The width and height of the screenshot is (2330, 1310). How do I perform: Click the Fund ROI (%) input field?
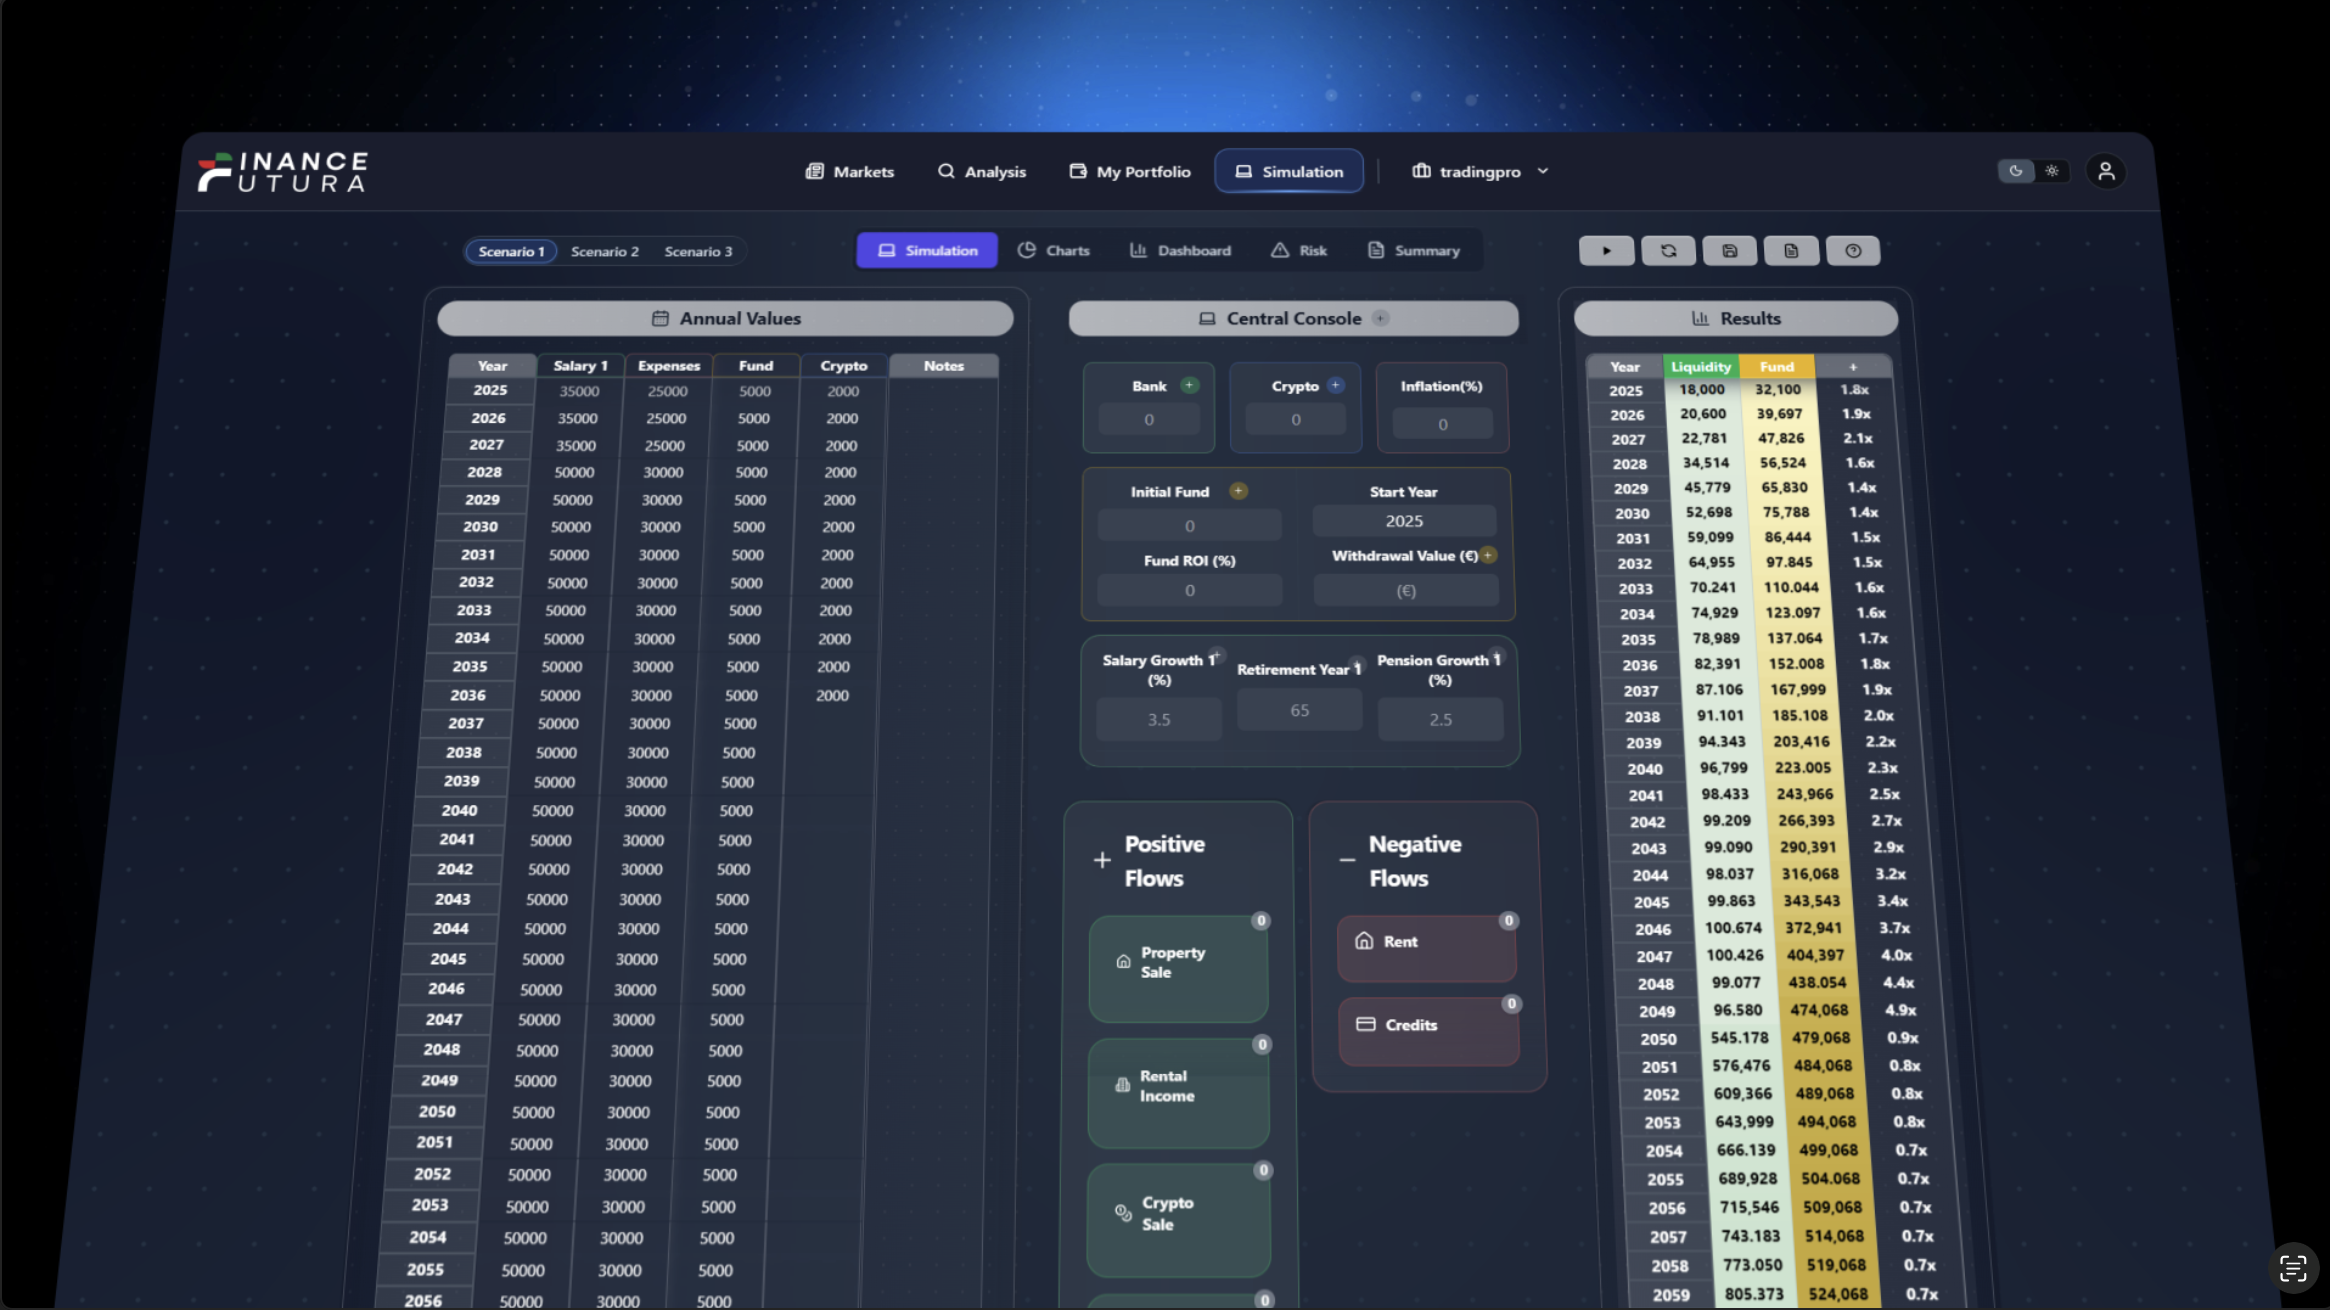click(x=1189, y=591)
